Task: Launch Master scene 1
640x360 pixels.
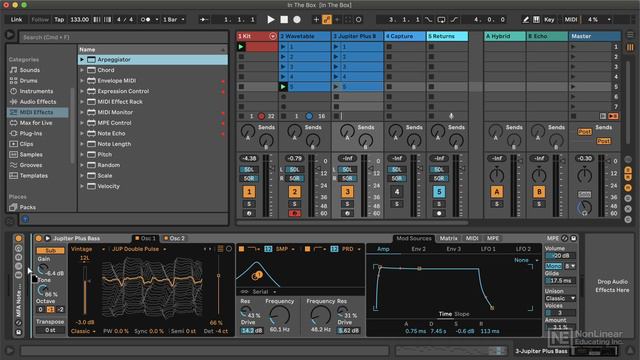Action: click(573, 47)
